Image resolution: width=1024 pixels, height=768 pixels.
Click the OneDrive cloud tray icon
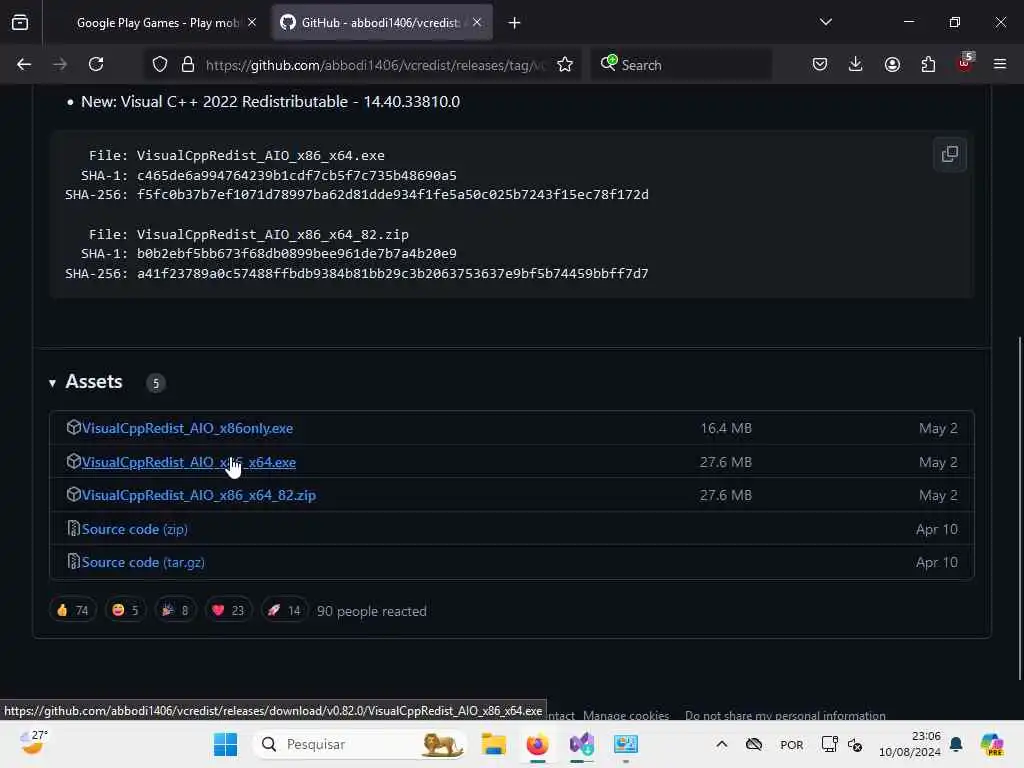click(754, 744)
